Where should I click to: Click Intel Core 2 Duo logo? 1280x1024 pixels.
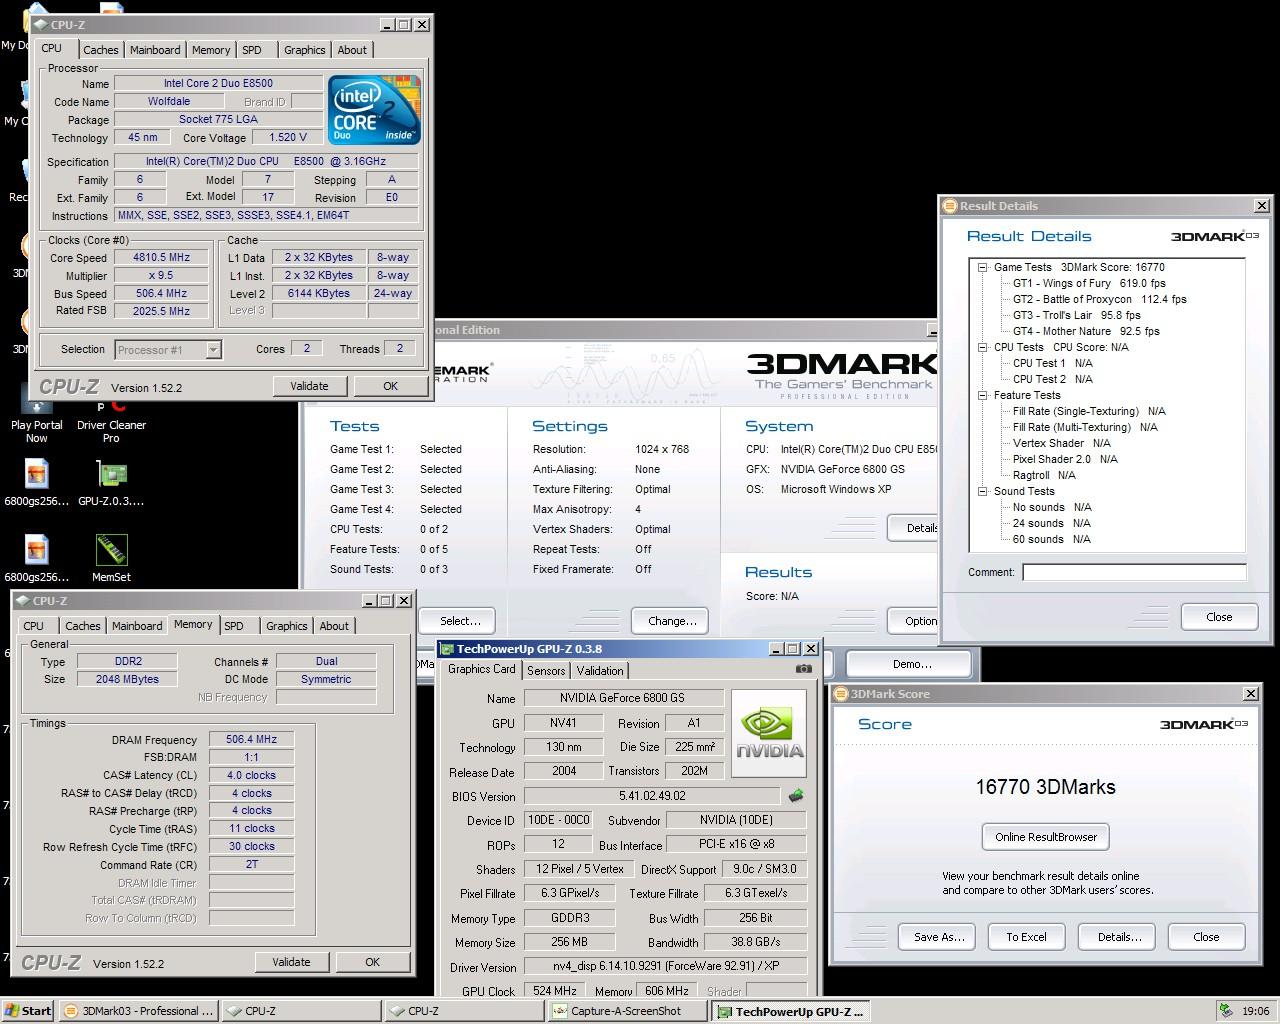coord(374,110)
